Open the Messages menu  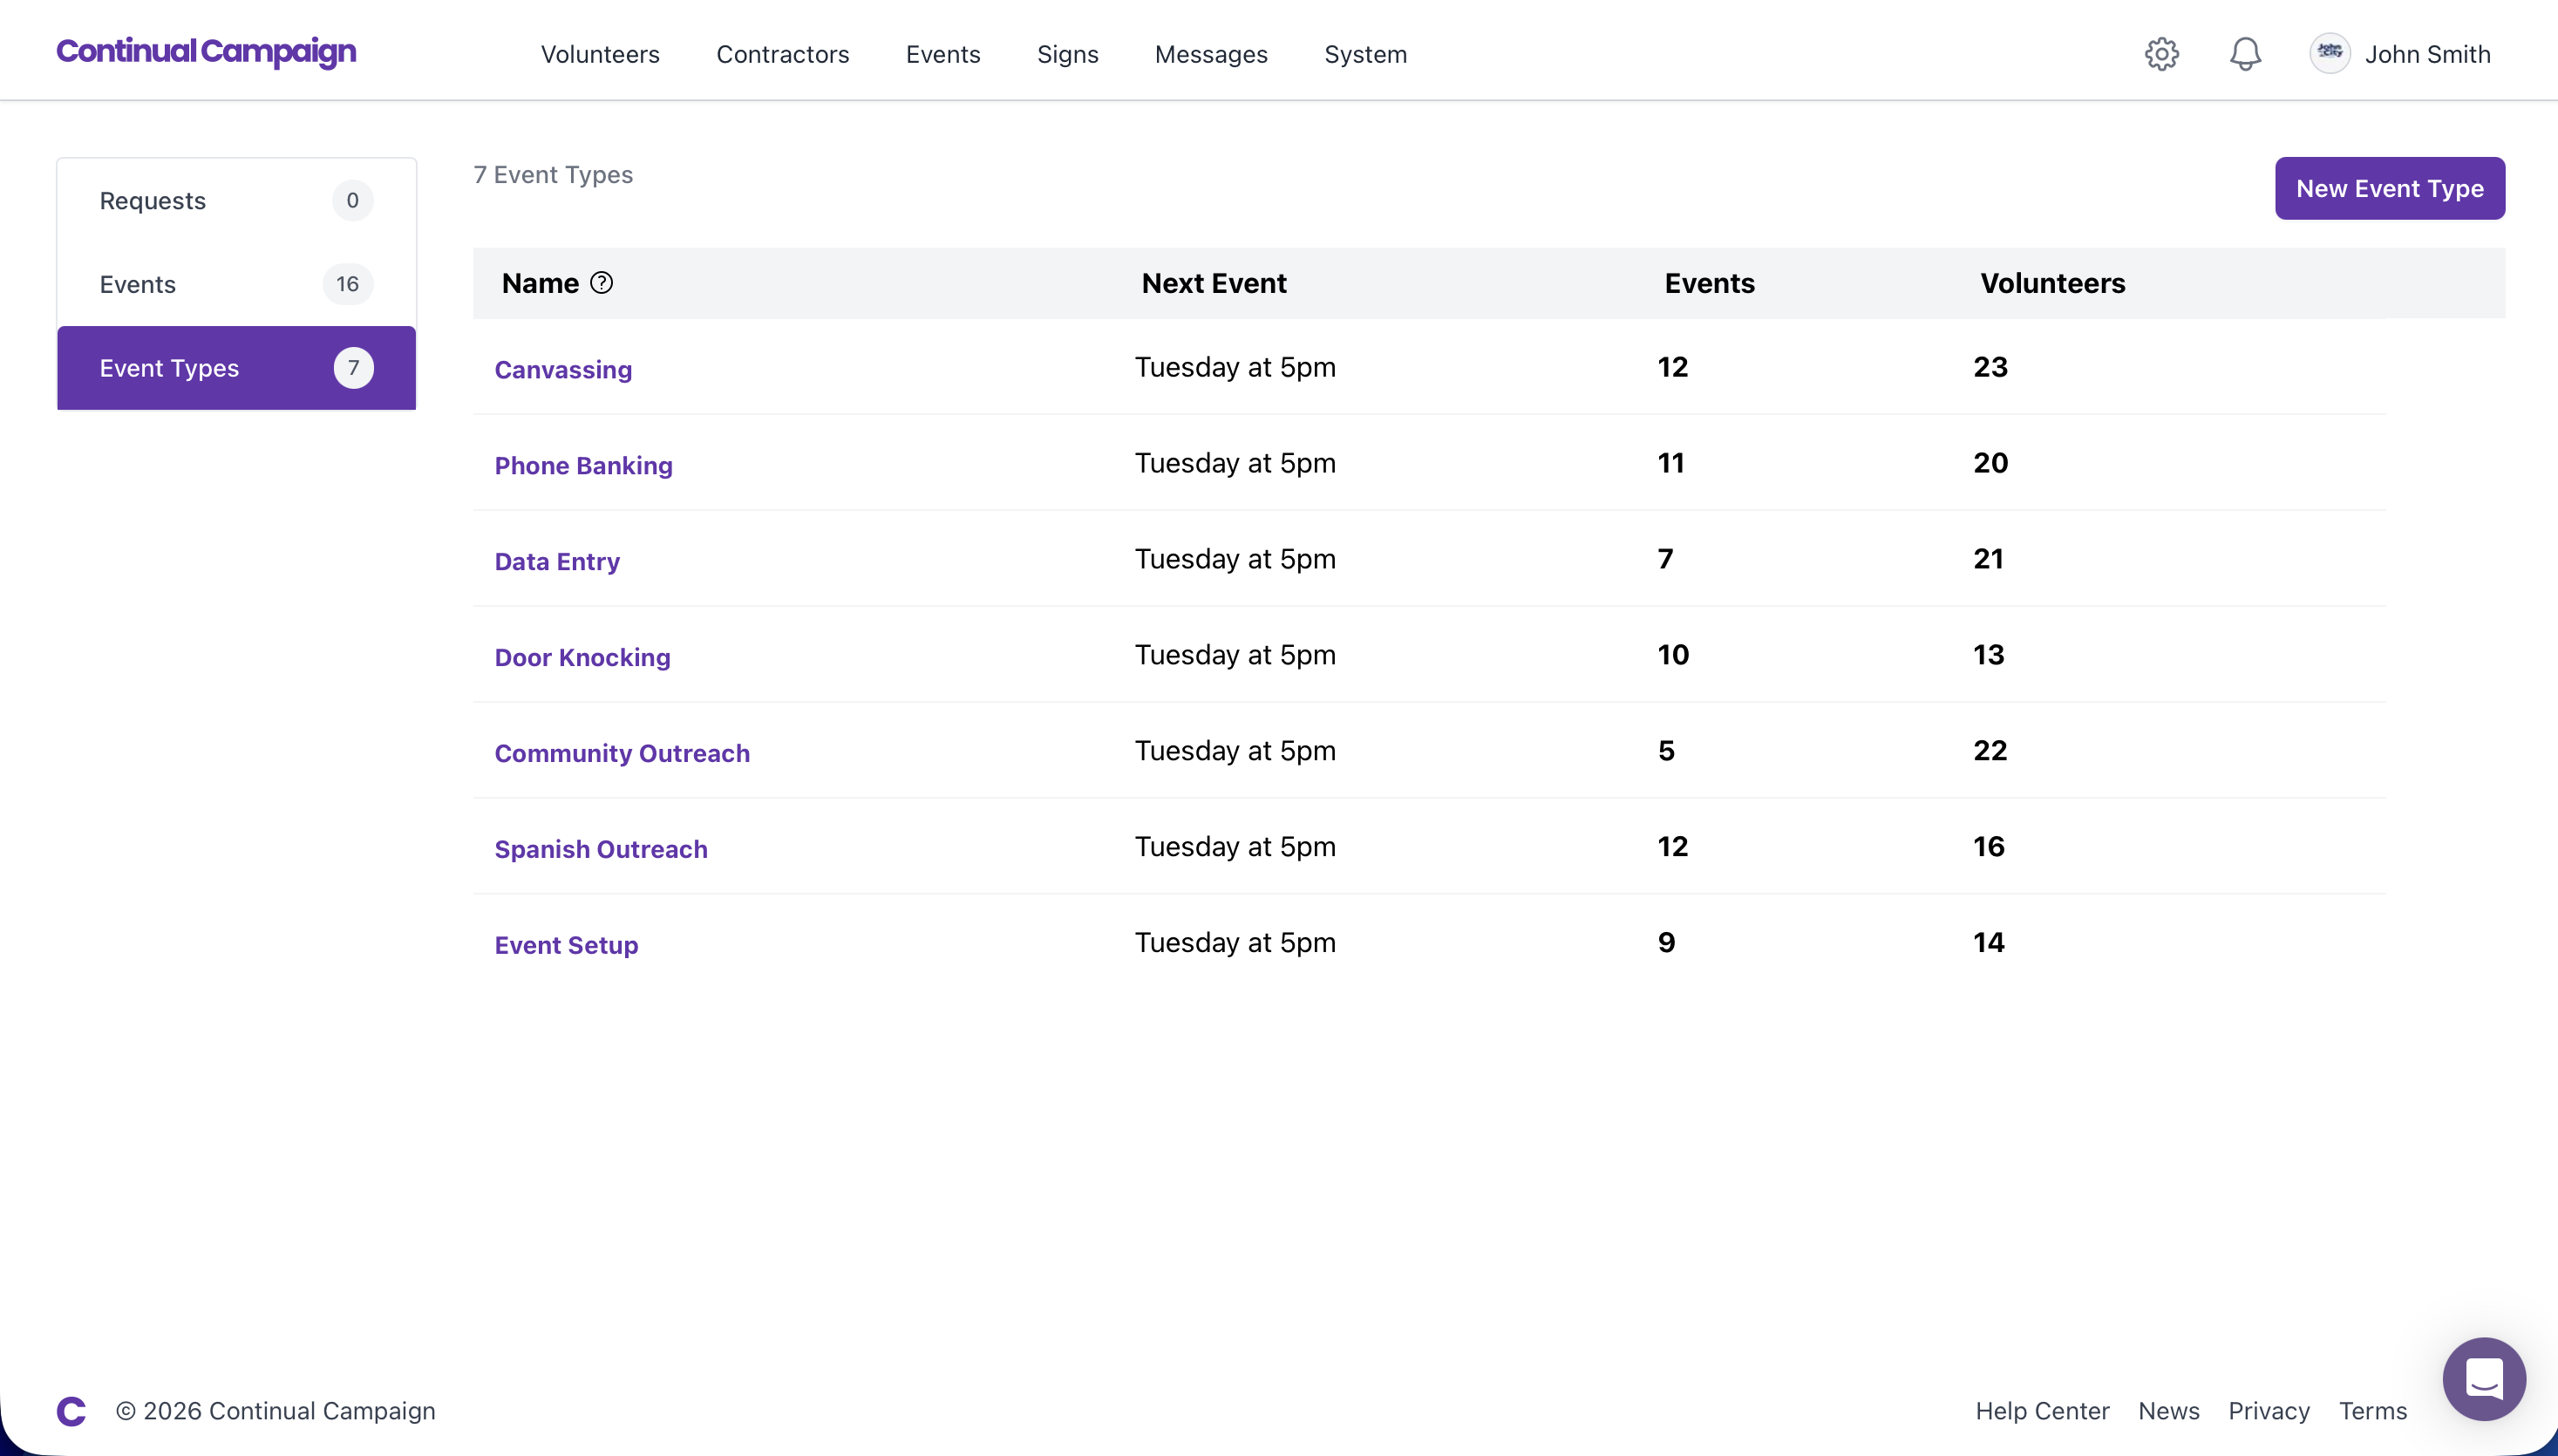1211,54
